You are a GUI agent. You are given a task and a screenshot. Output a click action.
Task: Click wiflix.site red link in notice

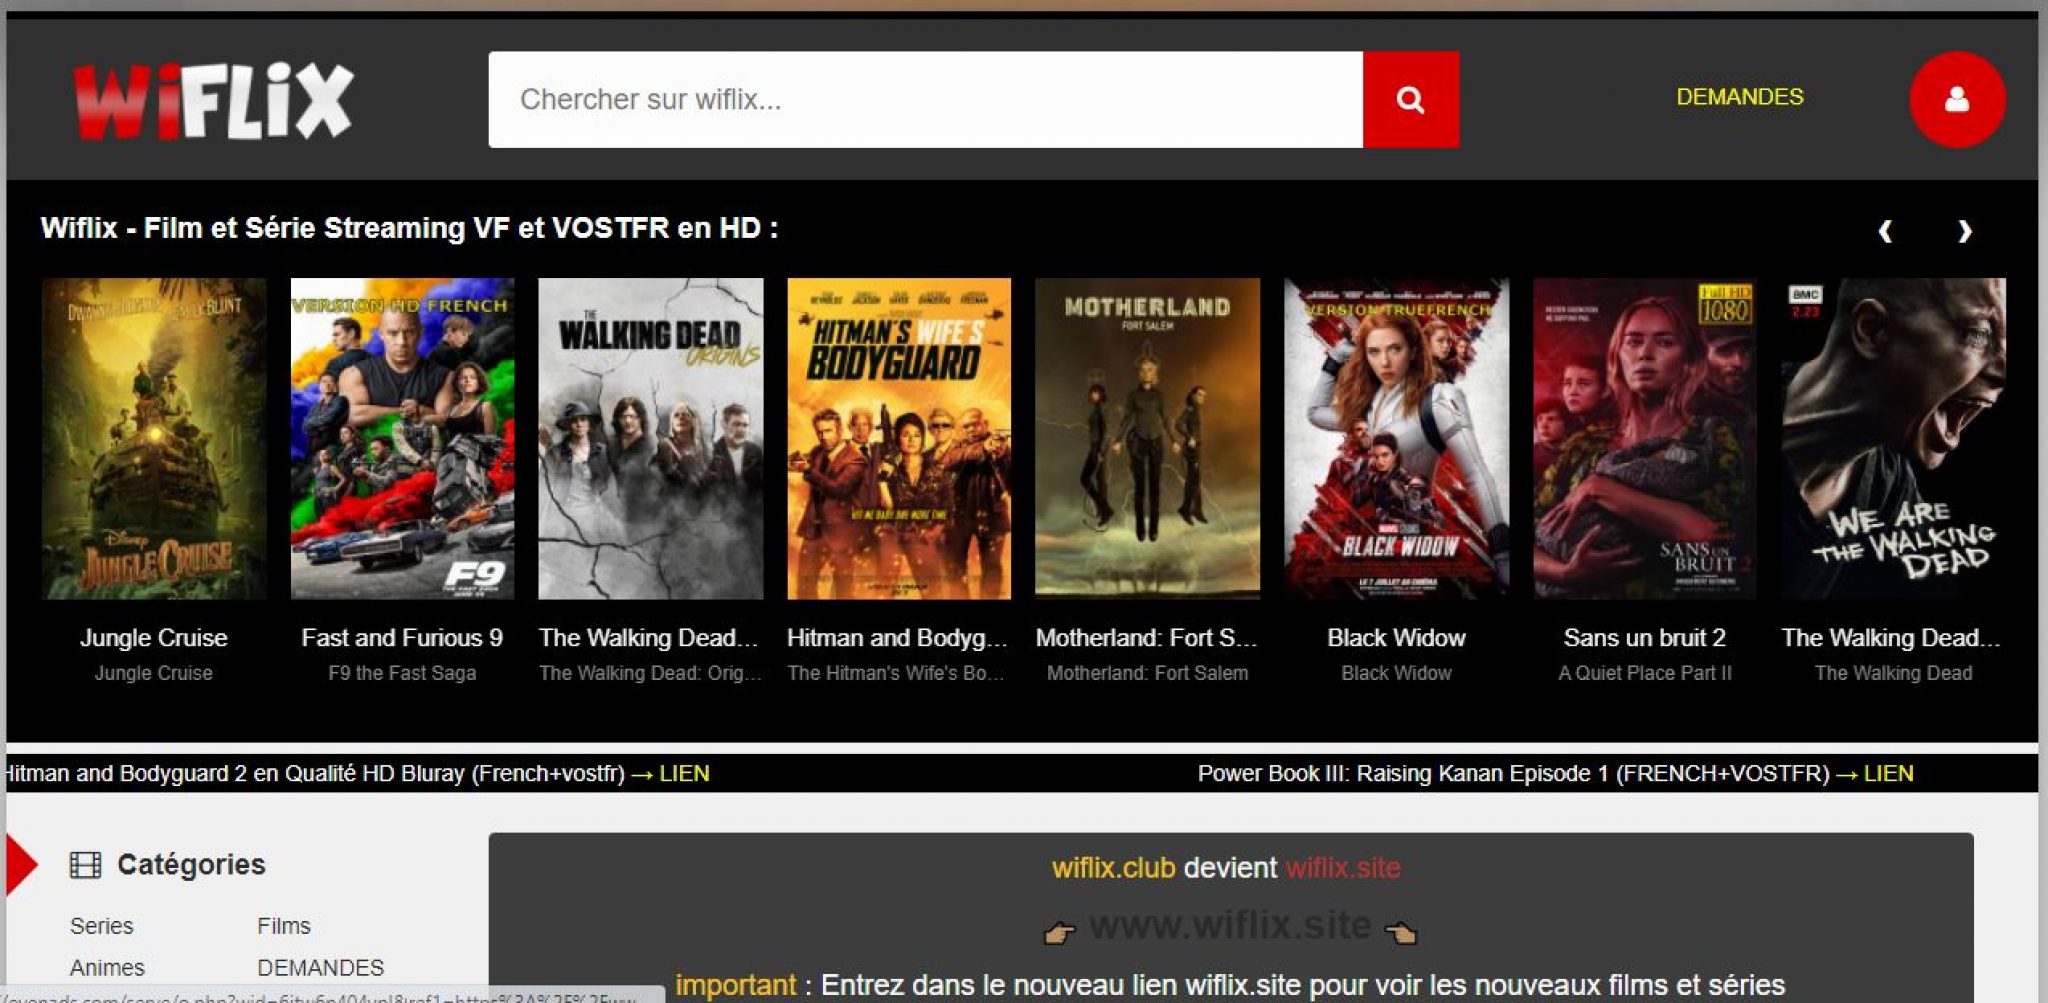1343,868
